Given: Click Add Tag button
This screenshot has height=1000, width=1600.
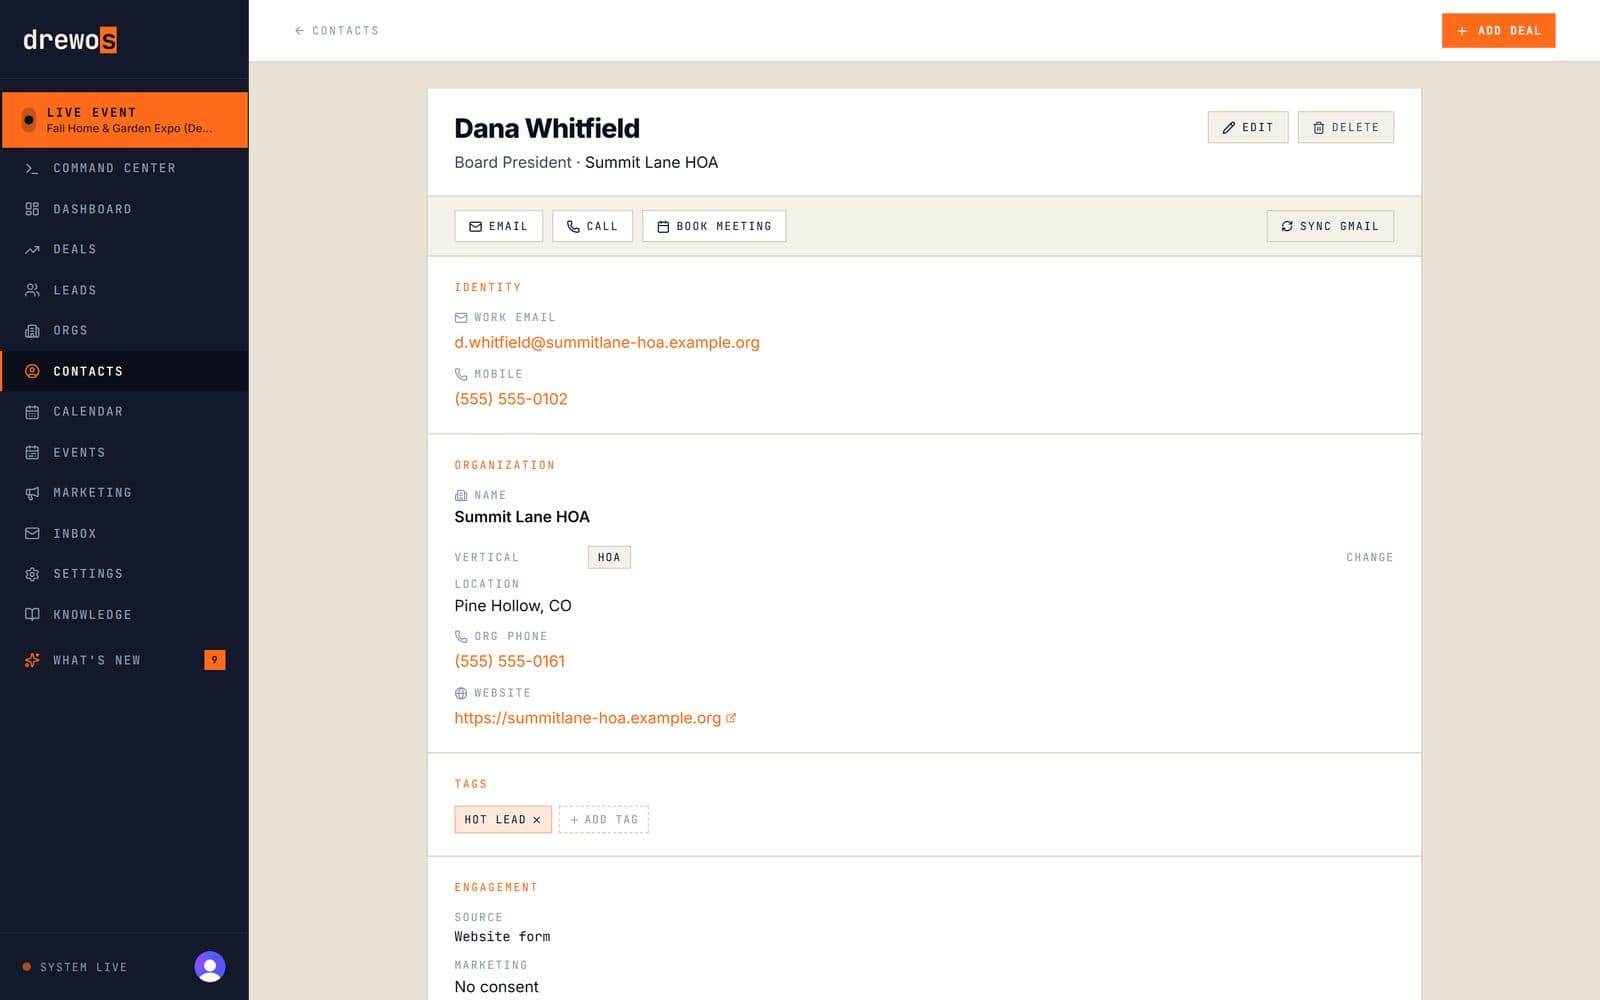Looking at the screenshot, I should (x=604, y=820).
